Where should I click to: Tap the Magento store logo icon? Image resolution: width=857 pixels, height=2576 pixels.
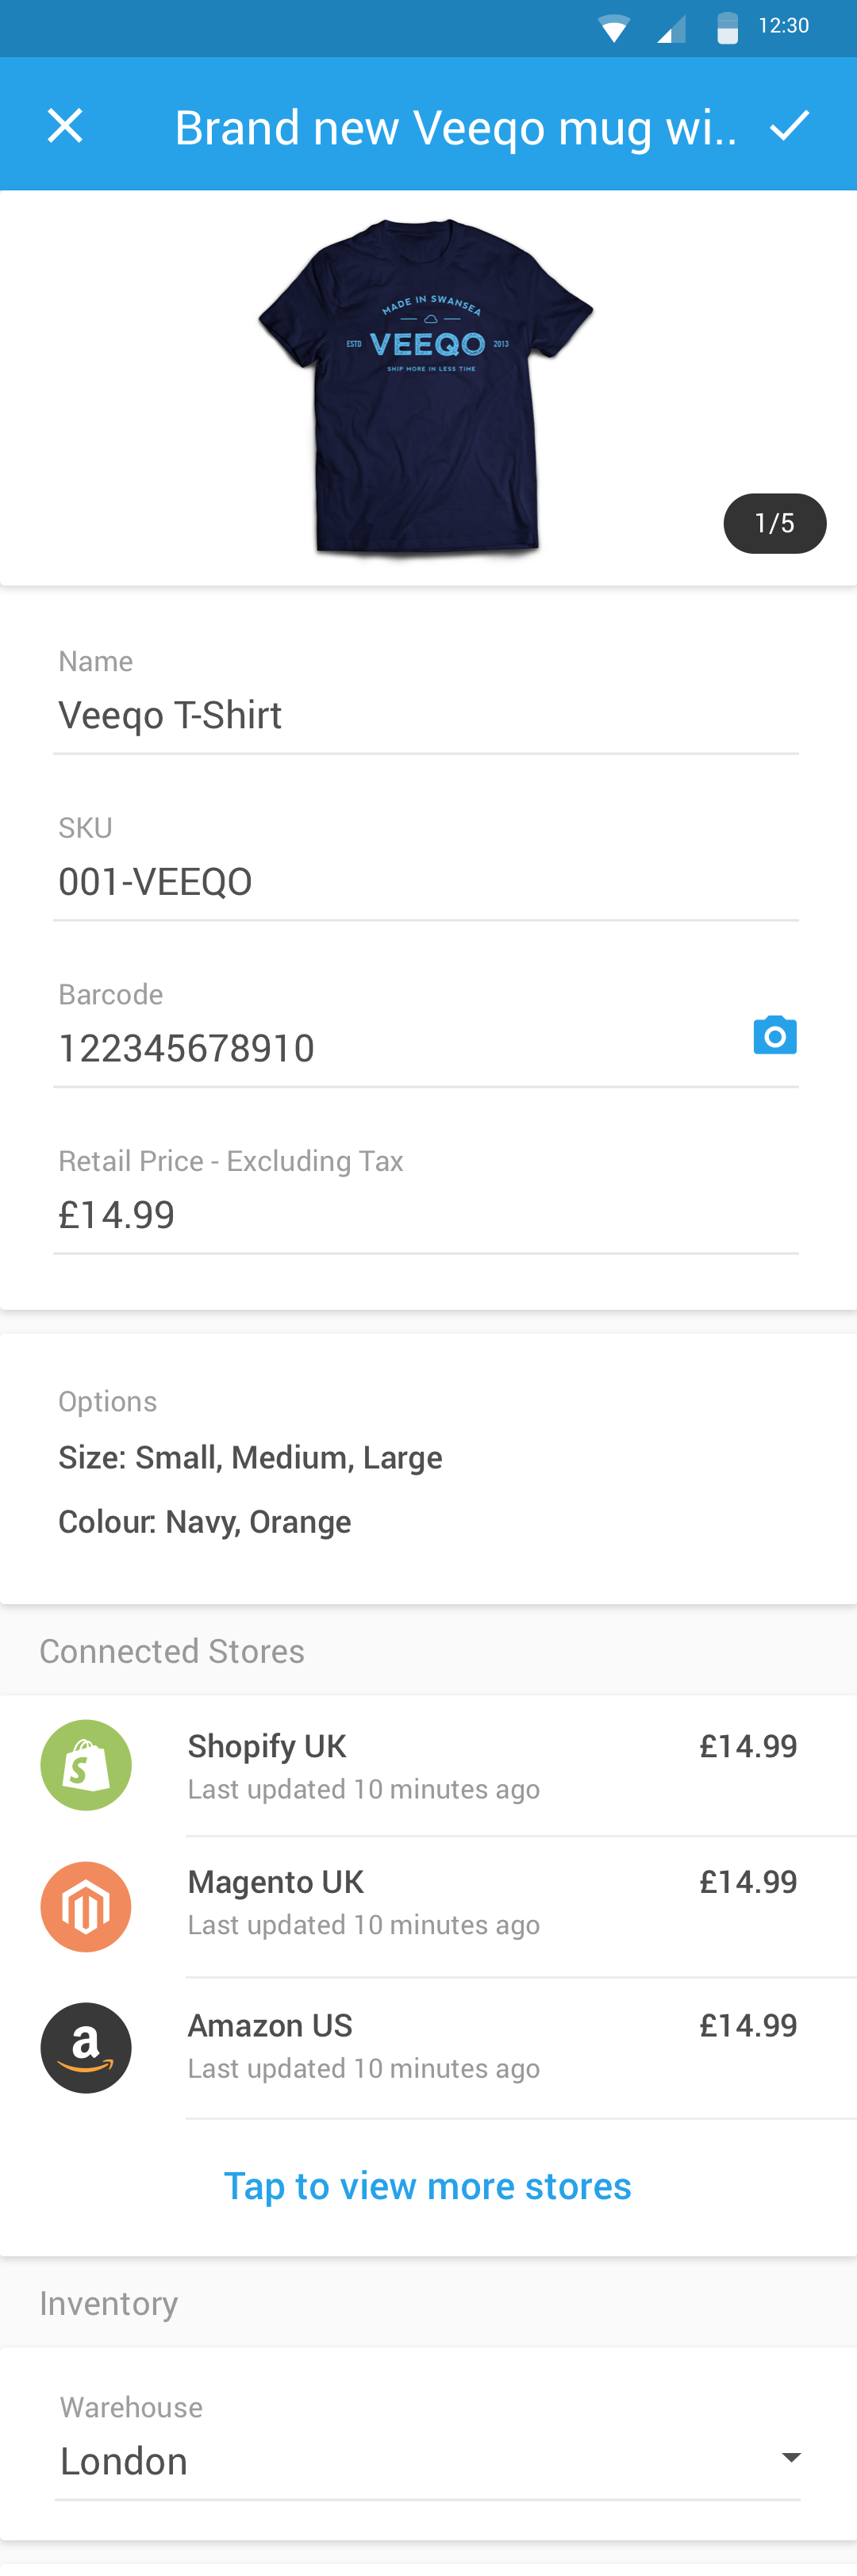coord(86,1906)
